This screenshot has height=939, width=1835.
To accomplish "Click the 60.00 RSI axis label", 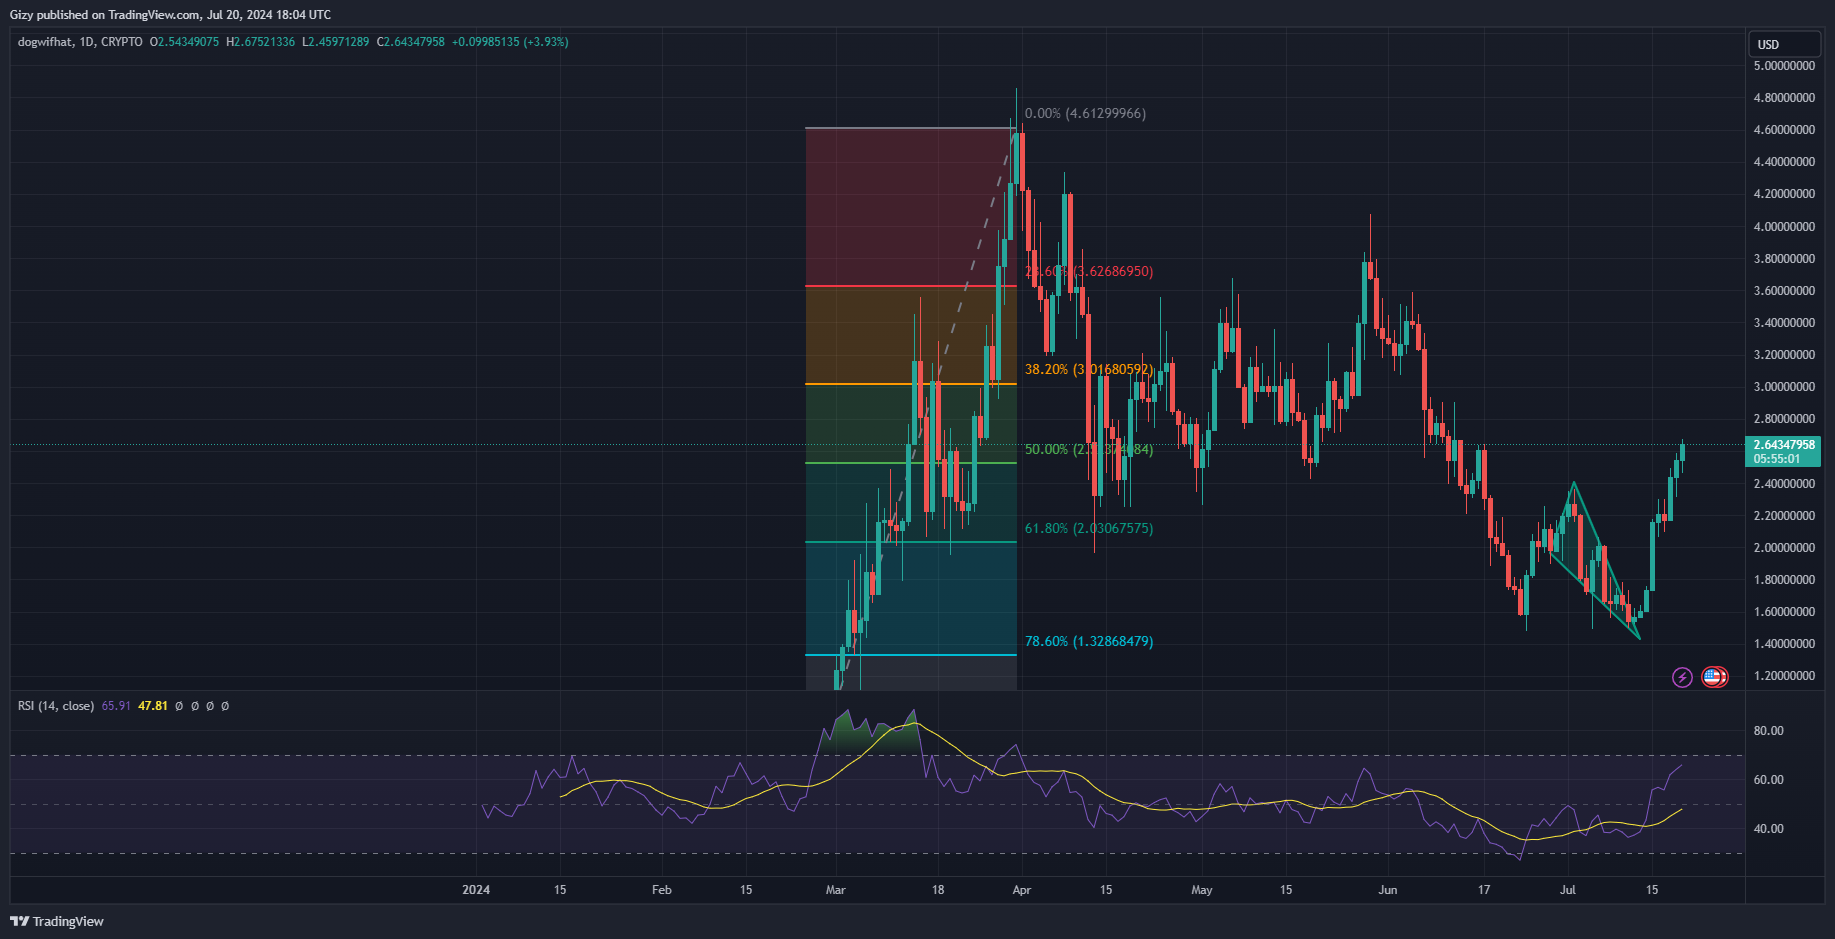I will coord(1768,780).
